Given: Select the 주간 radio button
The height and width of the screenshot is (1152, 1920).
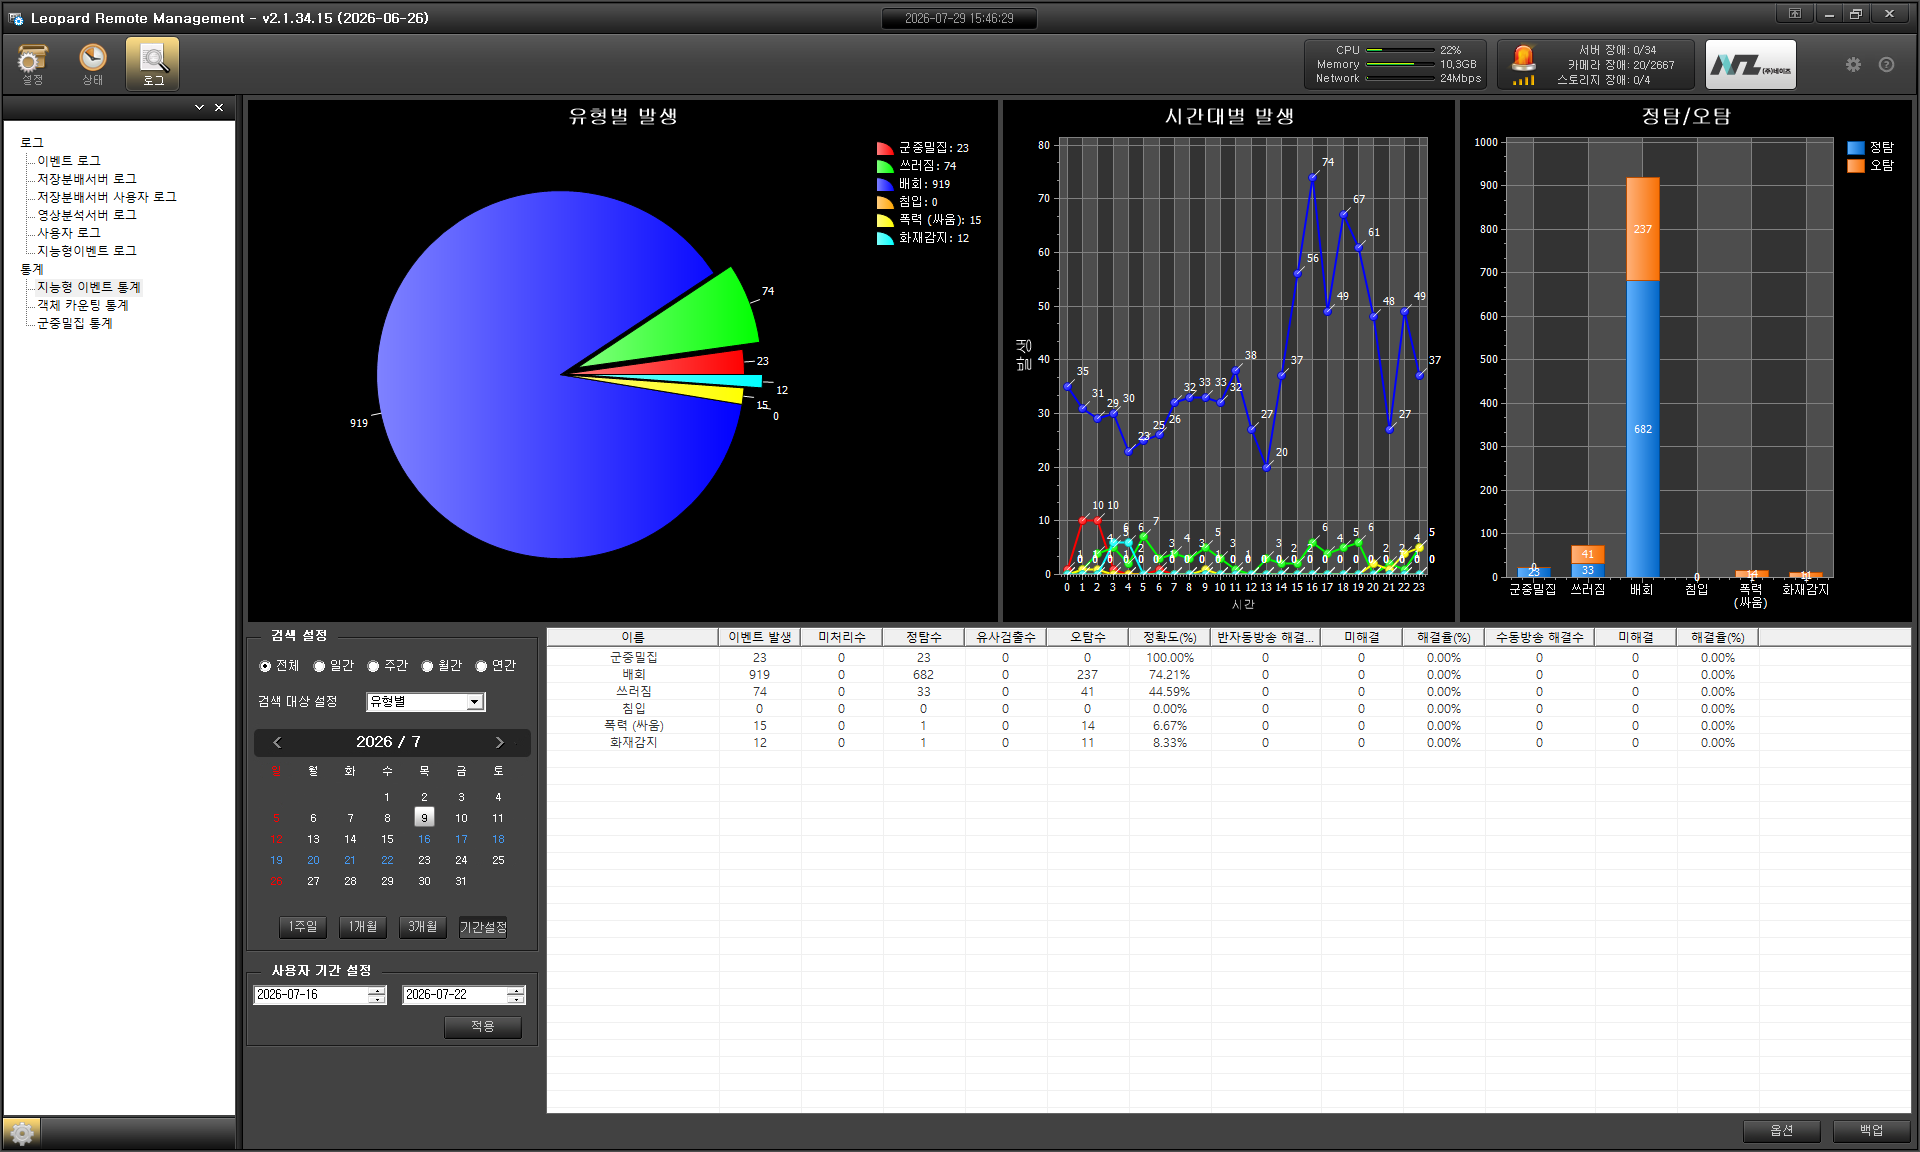Looking at the screenshot, I should pyautogui.click(x=373, y=666).
